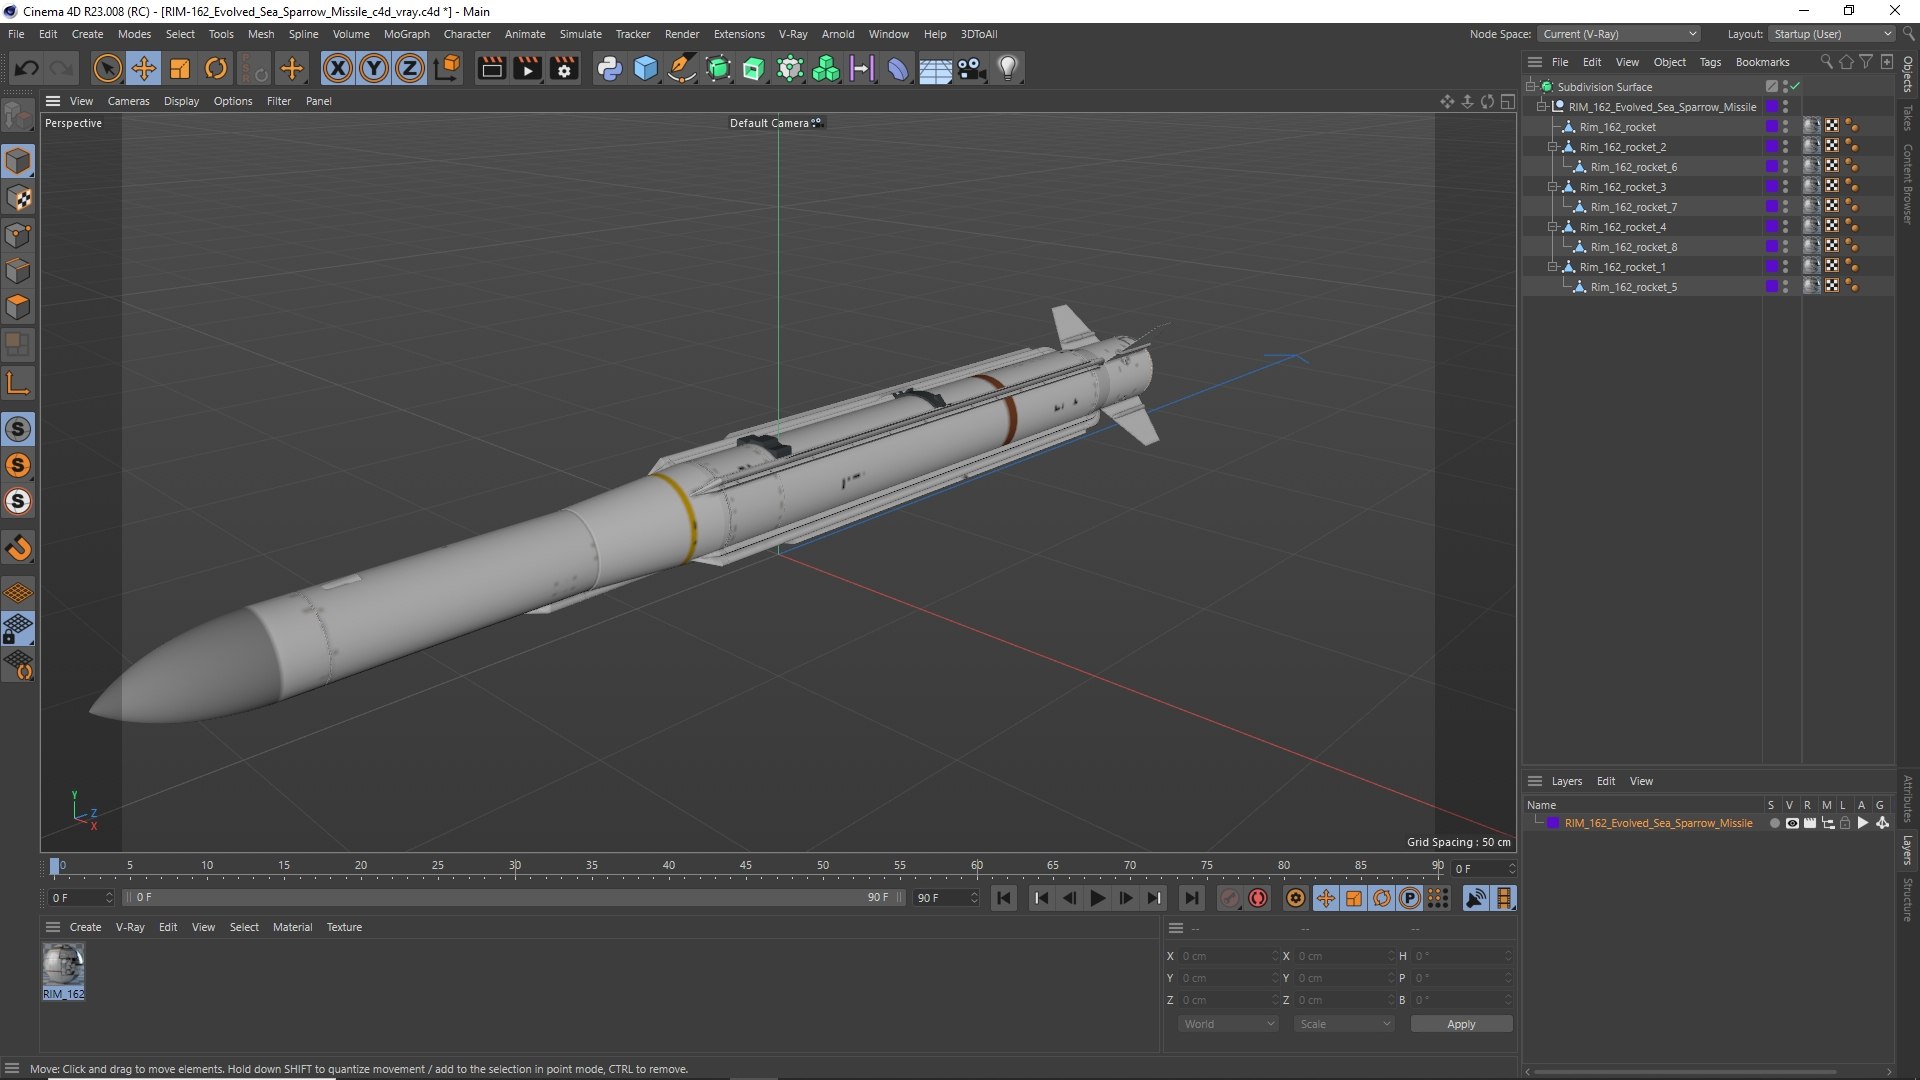
Task: Click the Enable Axis L-shaped icon
Action: click(x=18, y=383)
